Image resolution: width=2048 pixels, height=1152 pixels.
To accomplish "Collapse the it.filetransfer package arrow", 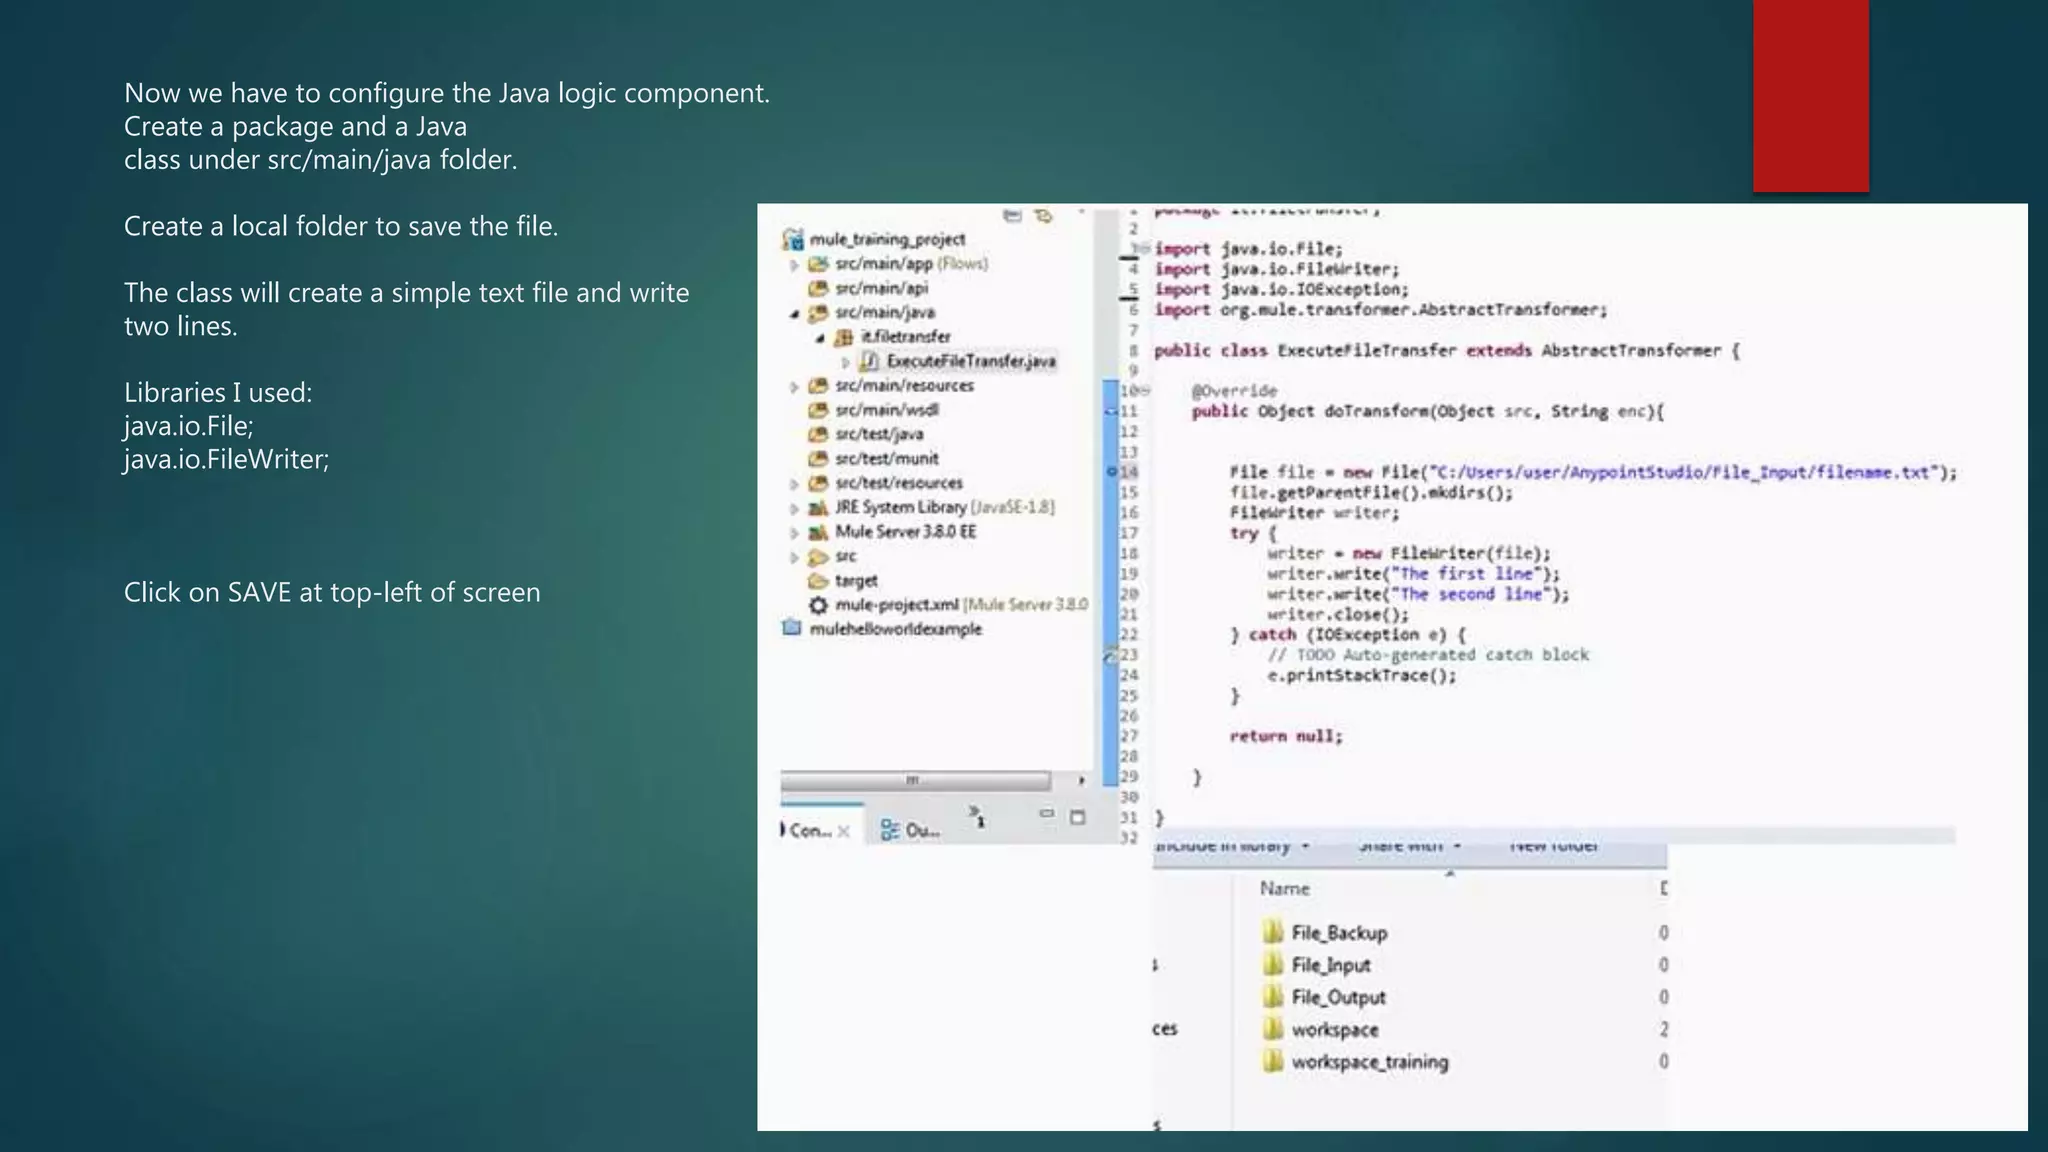I will click(x=820, y=338).
